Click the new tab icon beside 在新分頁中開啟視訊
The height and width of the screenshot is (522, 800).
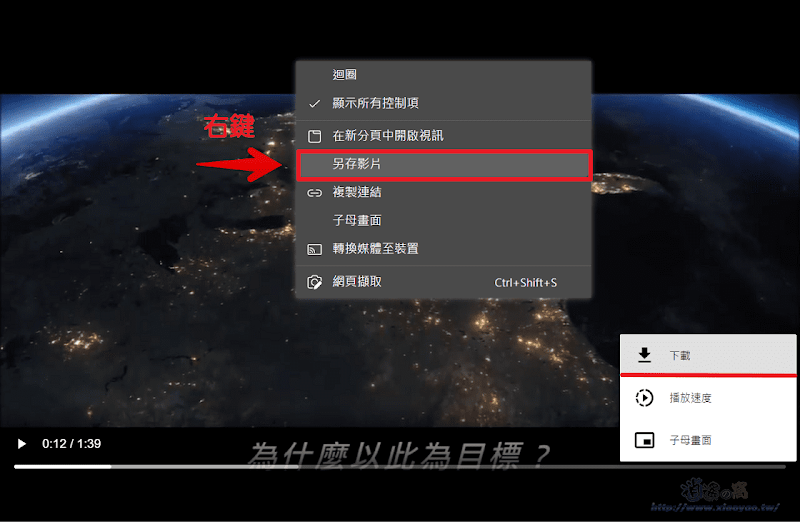[315, 136]
